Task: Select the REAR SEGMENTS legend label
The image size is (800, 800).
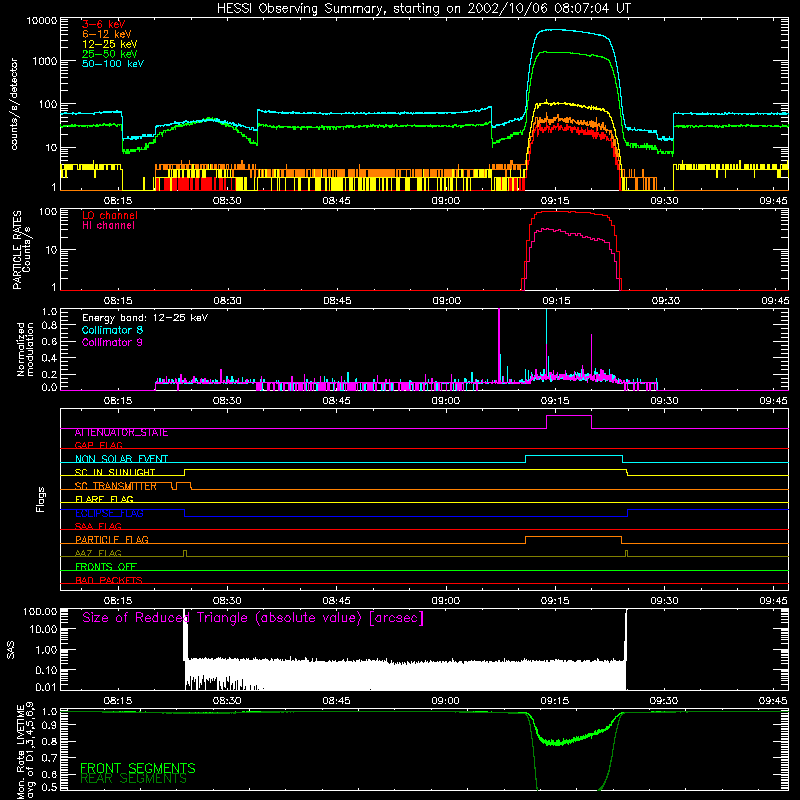Action: click(x=133, y=779)
